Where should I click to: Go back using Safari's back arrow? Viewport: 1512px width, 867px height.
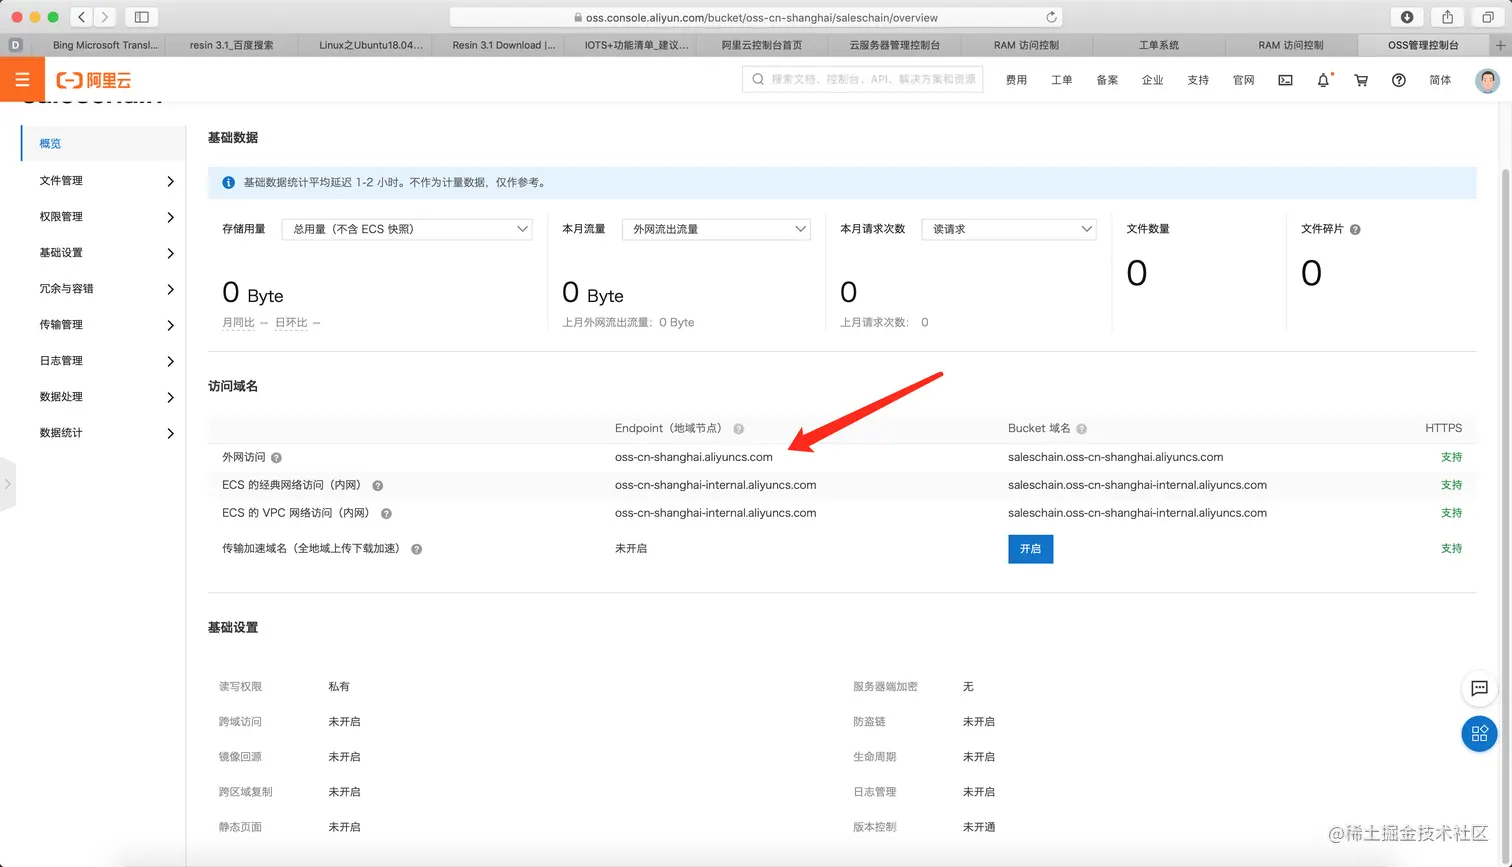point(82,17)
